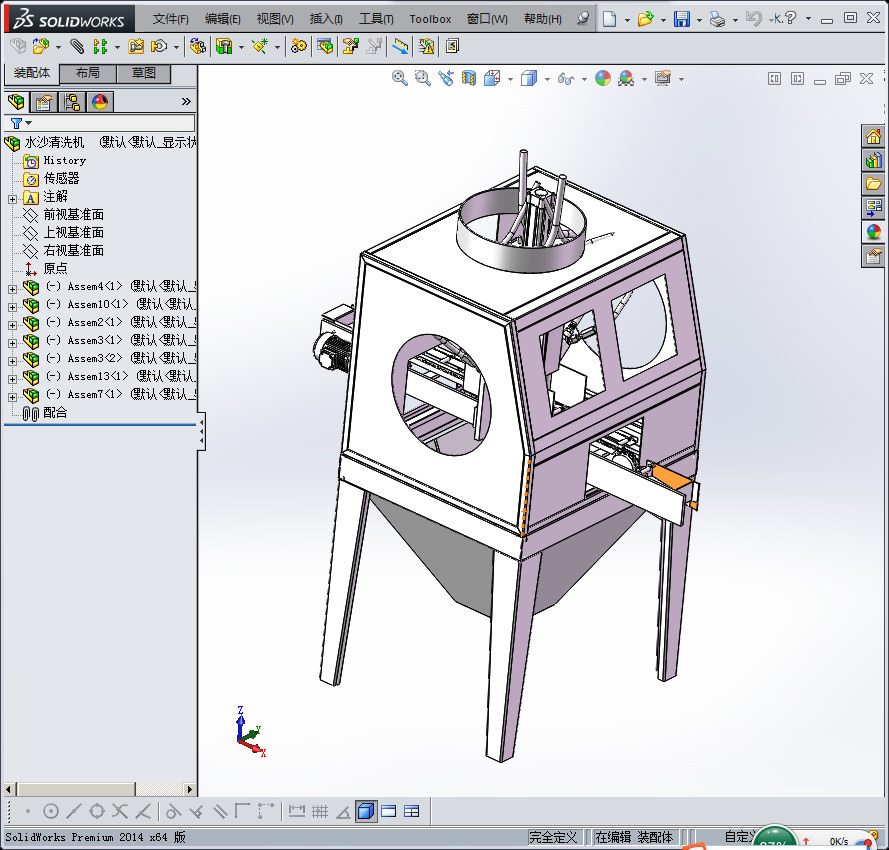Viewport: 889px width, 850px height.
Task: Click the Move Component icon
Action: click(159, 46)
